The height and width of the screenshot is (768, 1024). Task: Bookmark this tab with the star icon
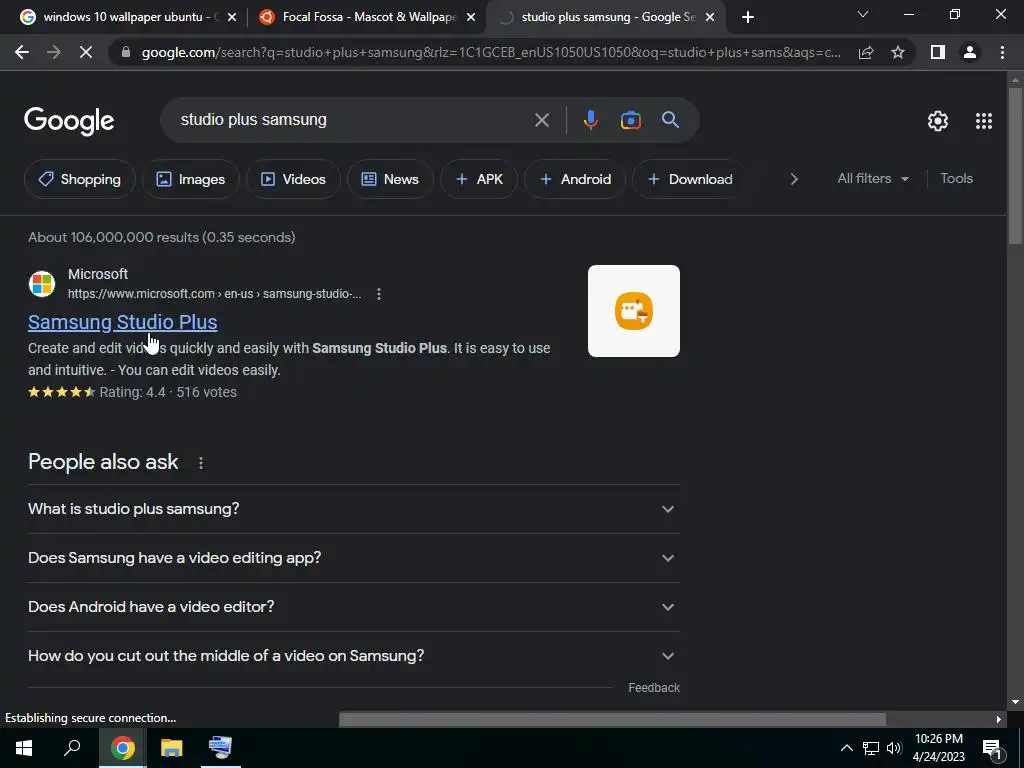click(898, 52)
